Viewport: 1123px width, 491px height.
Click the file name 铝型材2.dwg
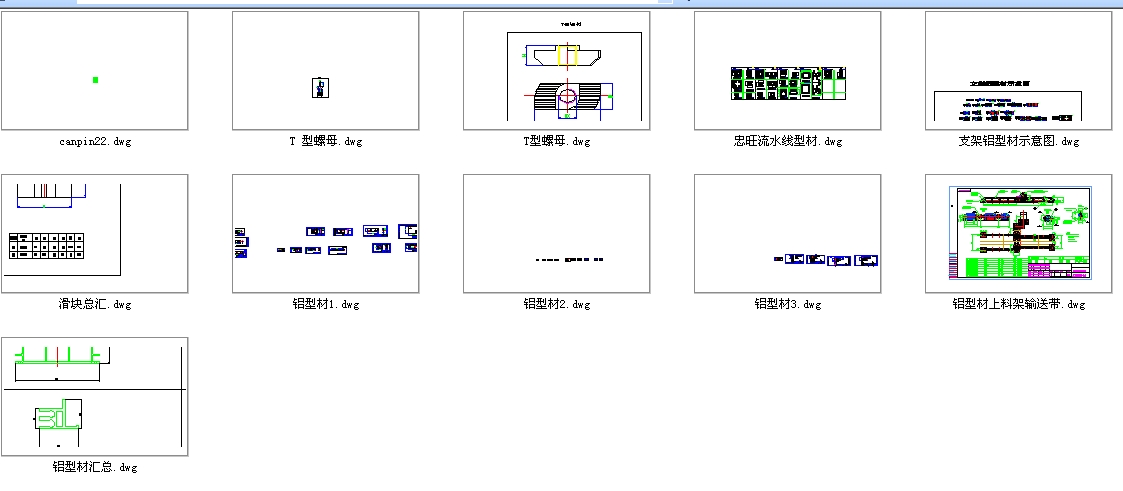pyautogui.click(x=556, y=304)
